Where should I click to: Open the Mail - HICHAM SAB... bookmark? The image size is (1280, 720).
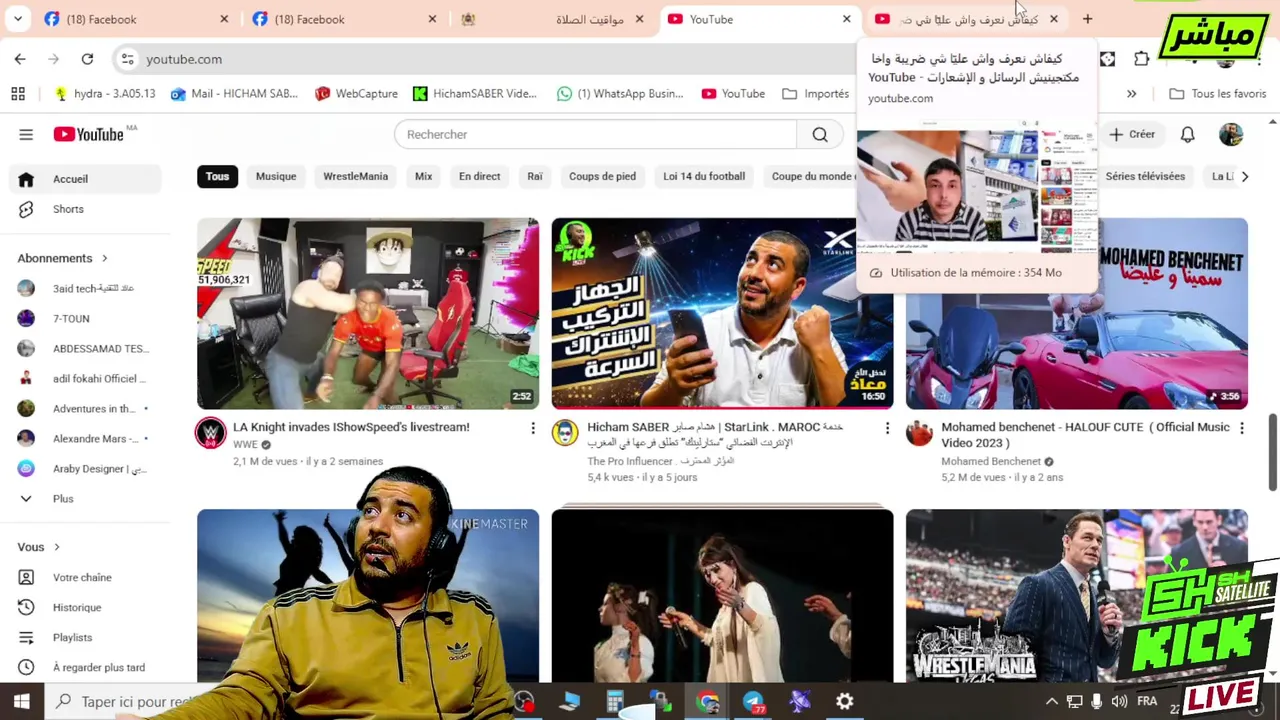[234, 93]
